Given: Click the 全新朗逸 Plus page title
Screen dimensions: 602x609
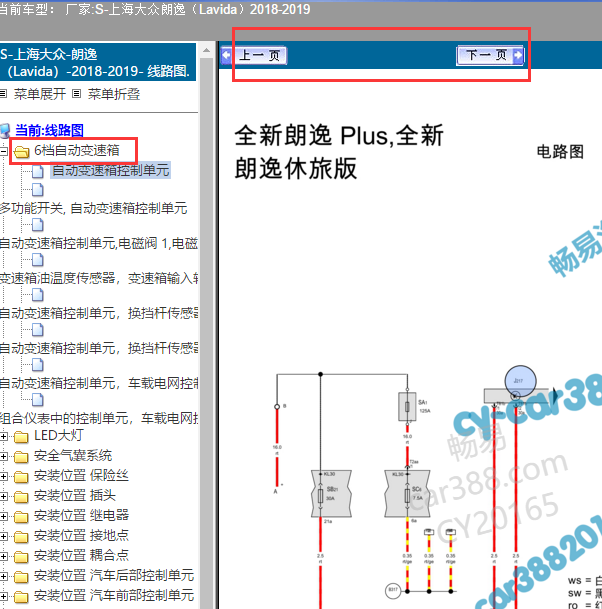Looking at the screenshot, I should click(339, 152).
